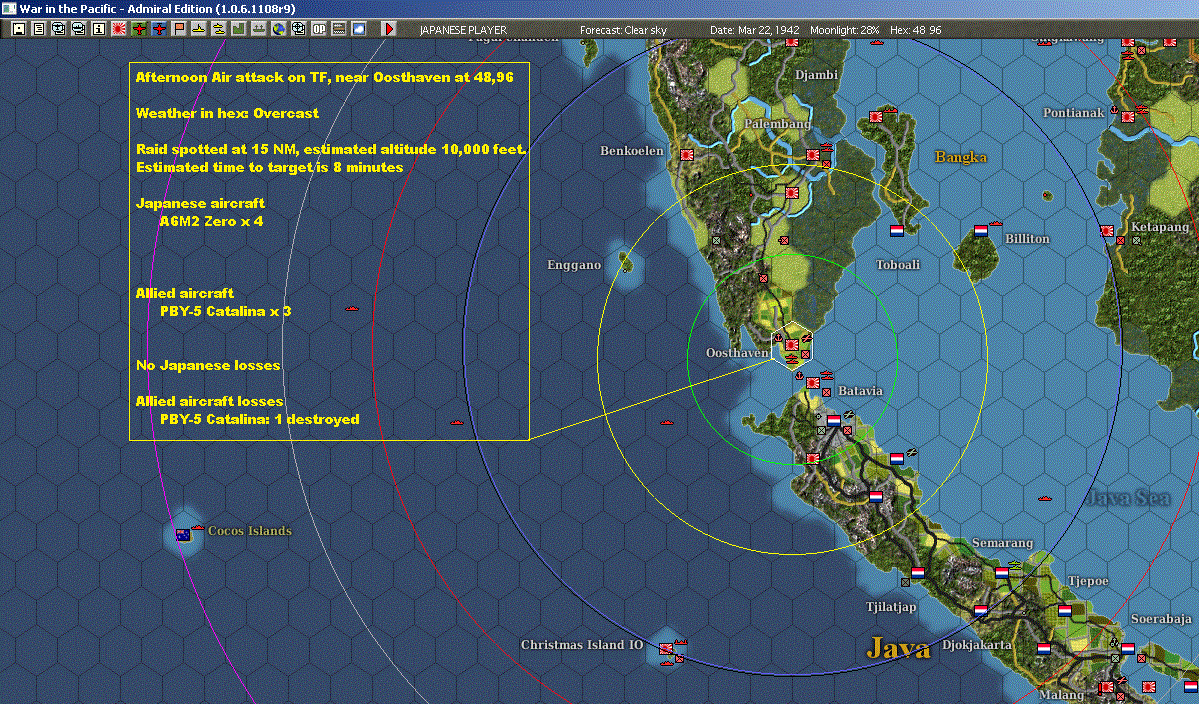1199x704 pixels.
Task: Click the highlighted Oosthaven base hex
Action: click(792, 346)
